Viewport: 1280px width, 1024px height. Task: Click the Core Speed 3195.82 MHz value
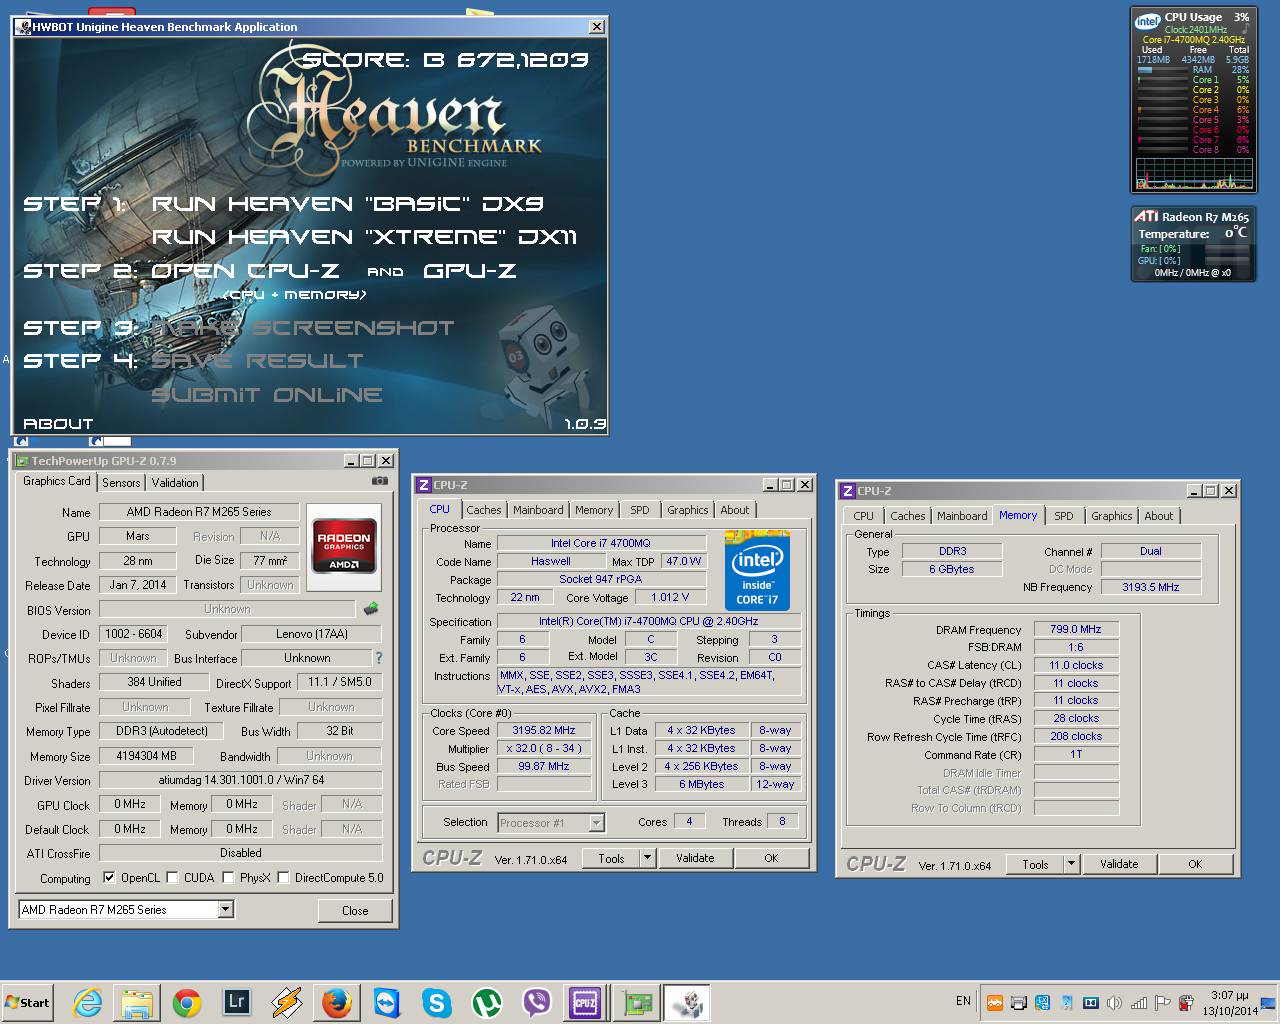[543, 730]
